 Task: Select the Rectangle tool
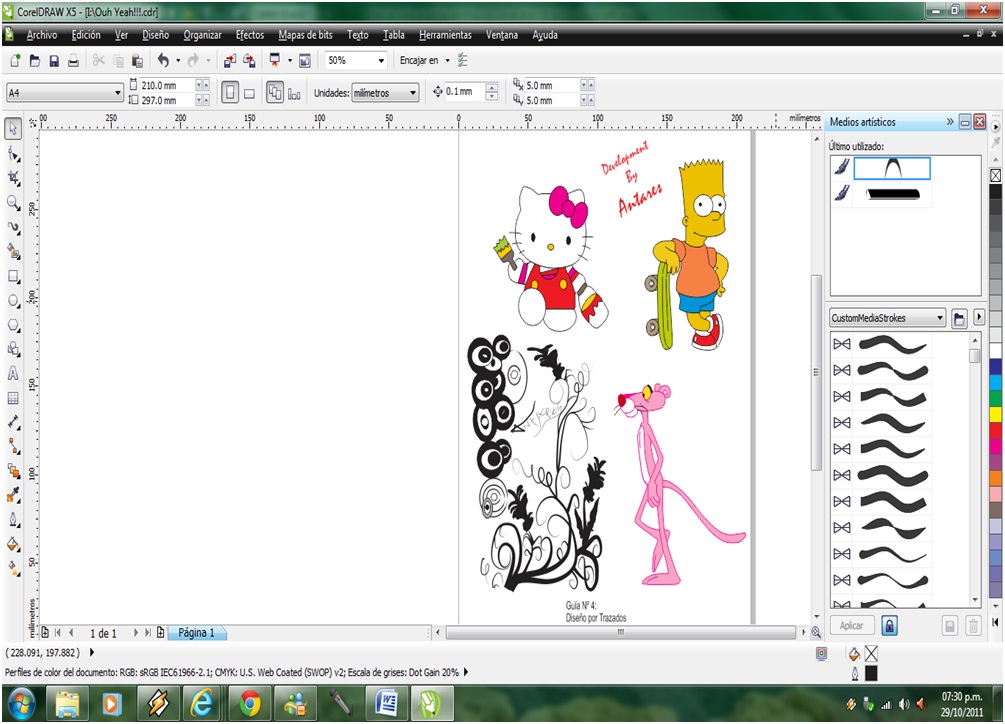(x=13, y=277)
